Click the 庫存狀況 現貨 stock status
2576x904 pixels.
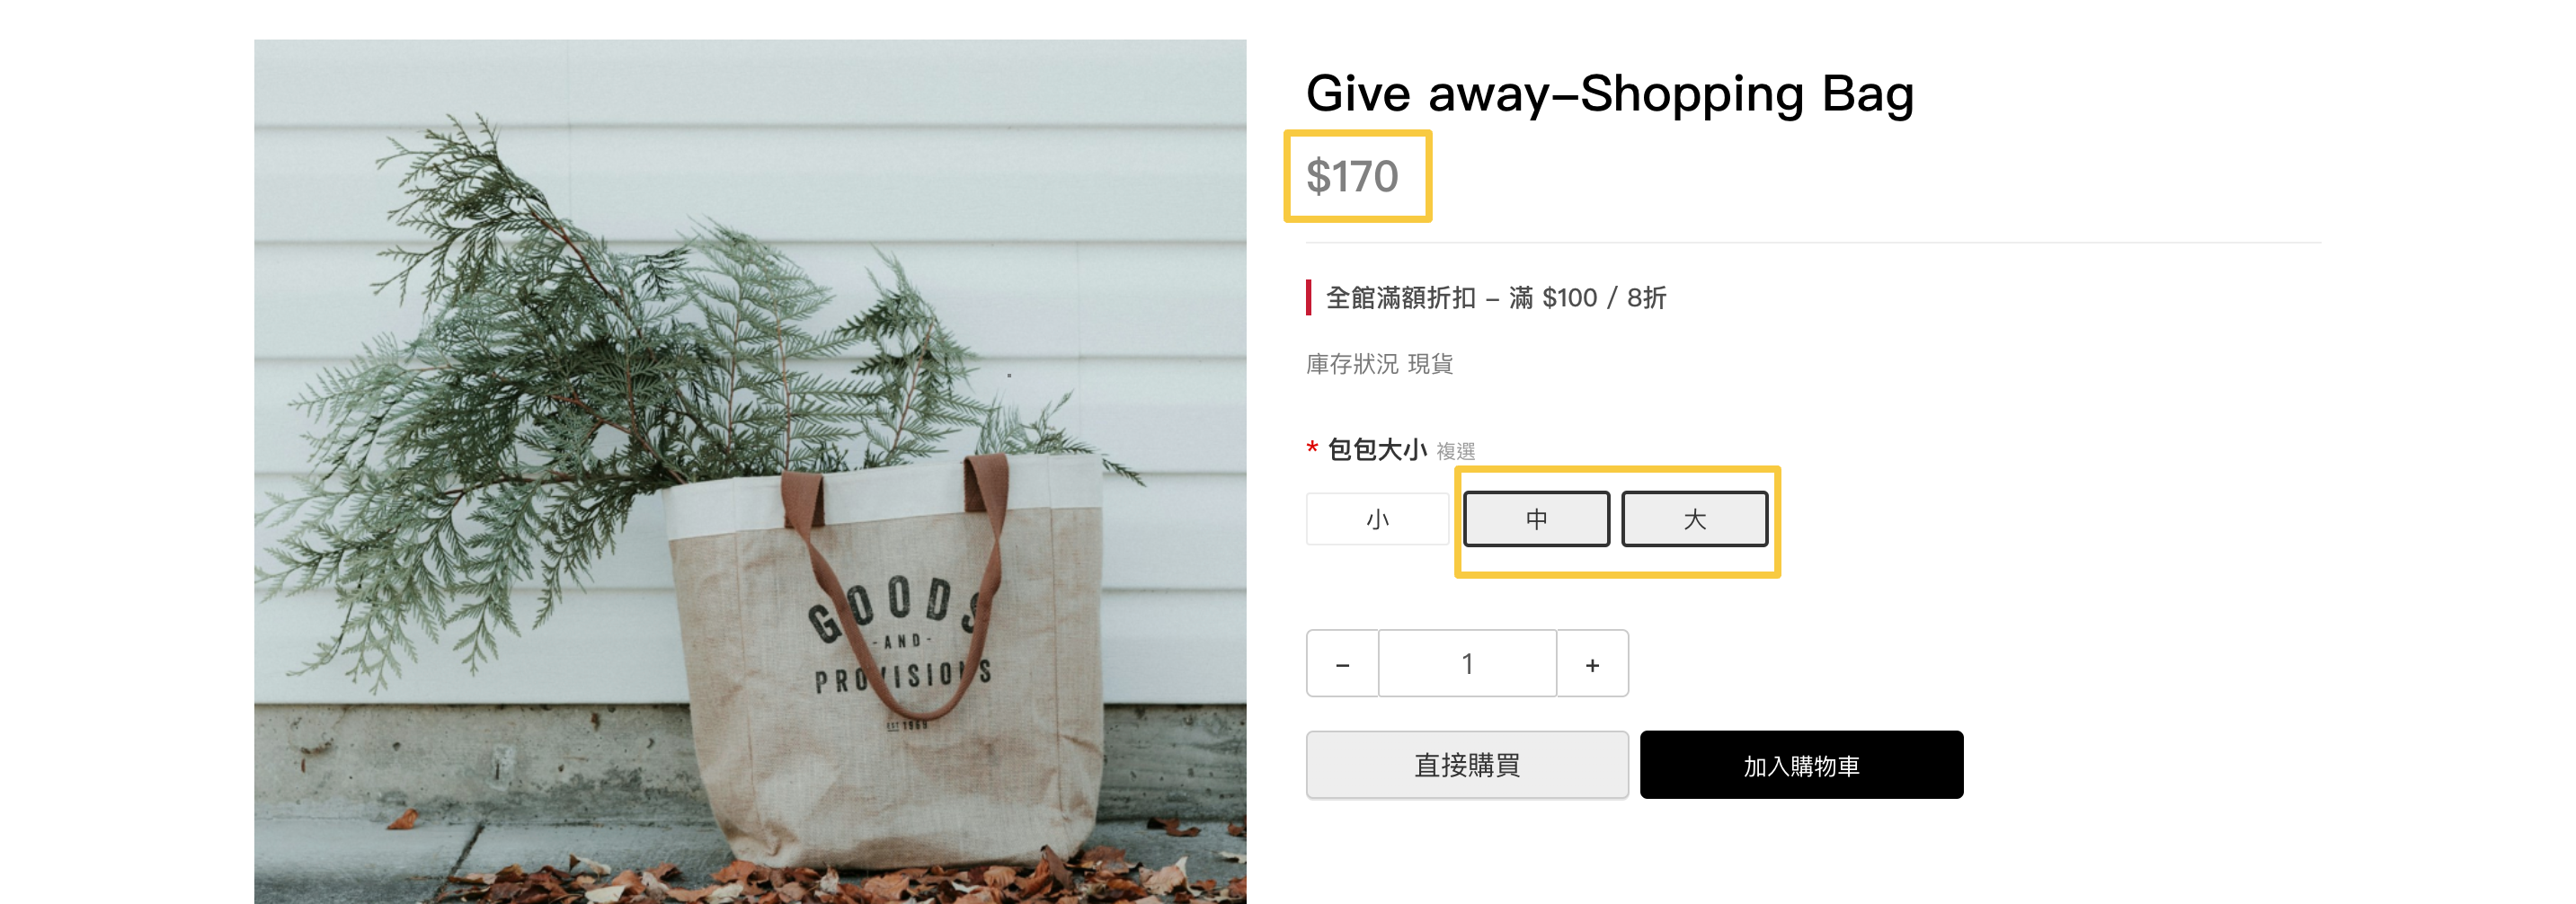[x=1379, y=364]
